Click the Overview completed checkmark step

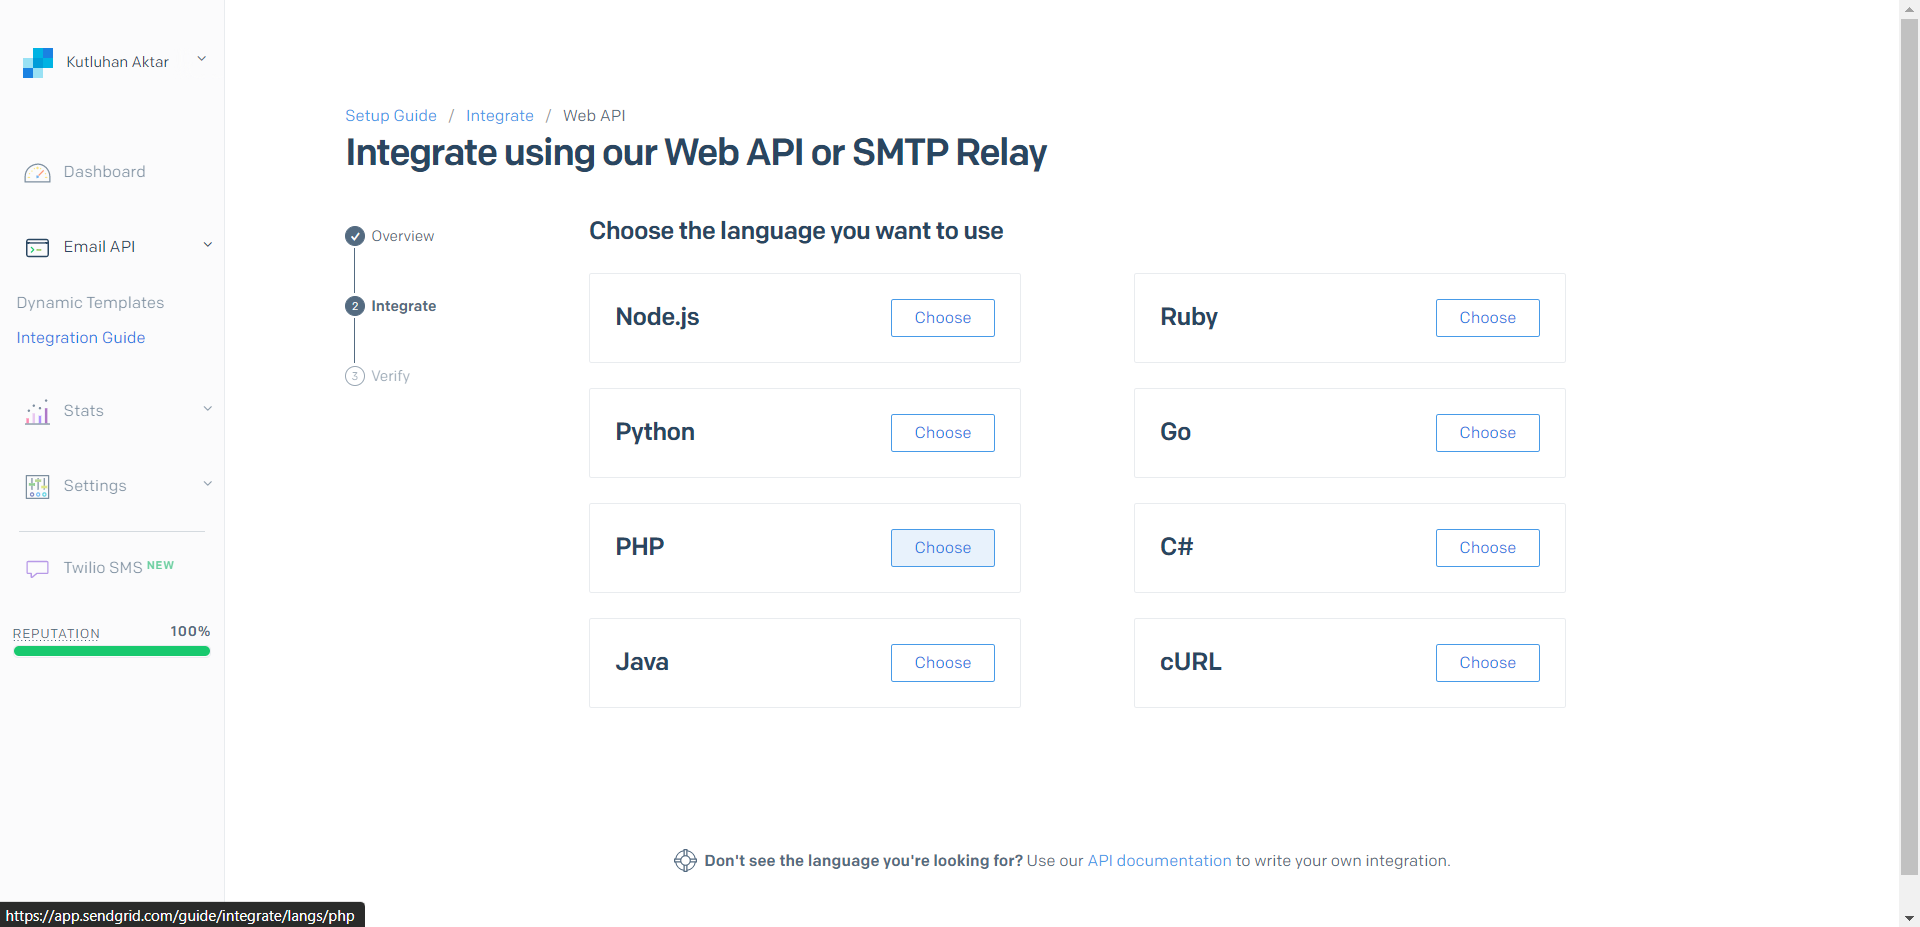tap(355, 236)
